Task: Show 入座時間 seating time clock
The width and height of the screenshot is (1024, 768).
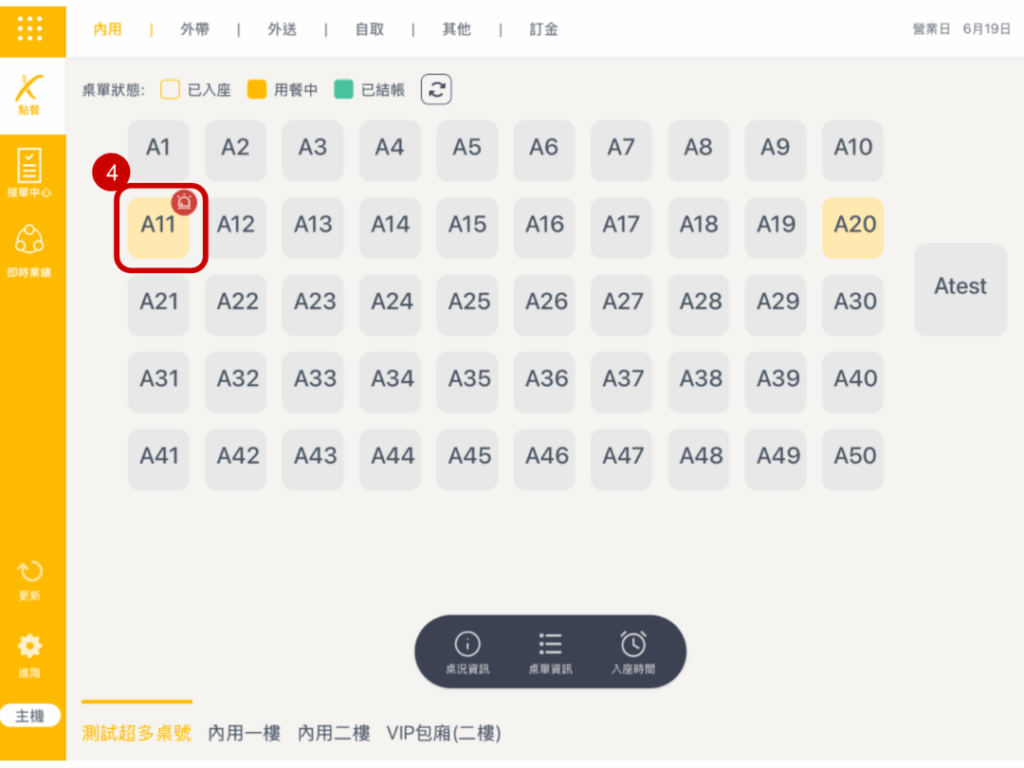Action: click(633, 652)
